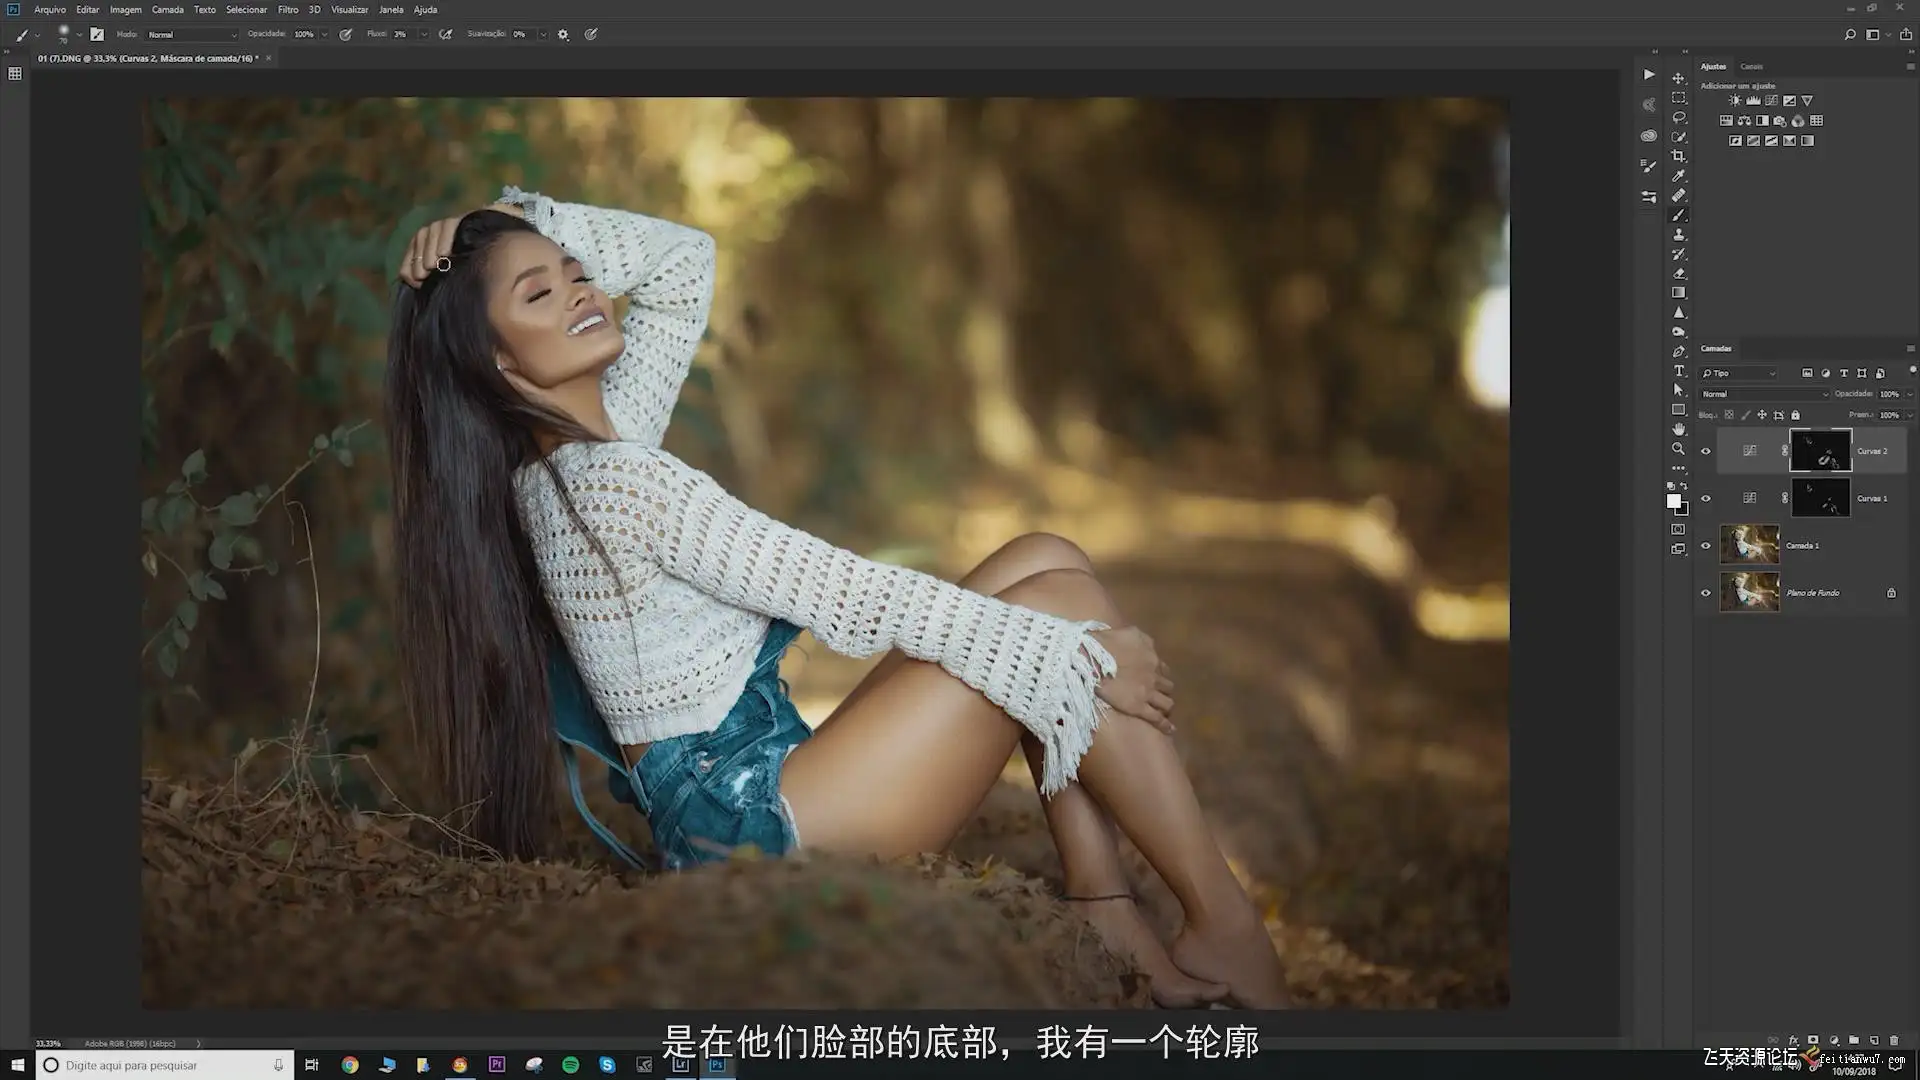The width and height of the screenshot is (1920, 1080).
Task: Add a Brightness/Contrast adjustment
Action: (1735, 101)
